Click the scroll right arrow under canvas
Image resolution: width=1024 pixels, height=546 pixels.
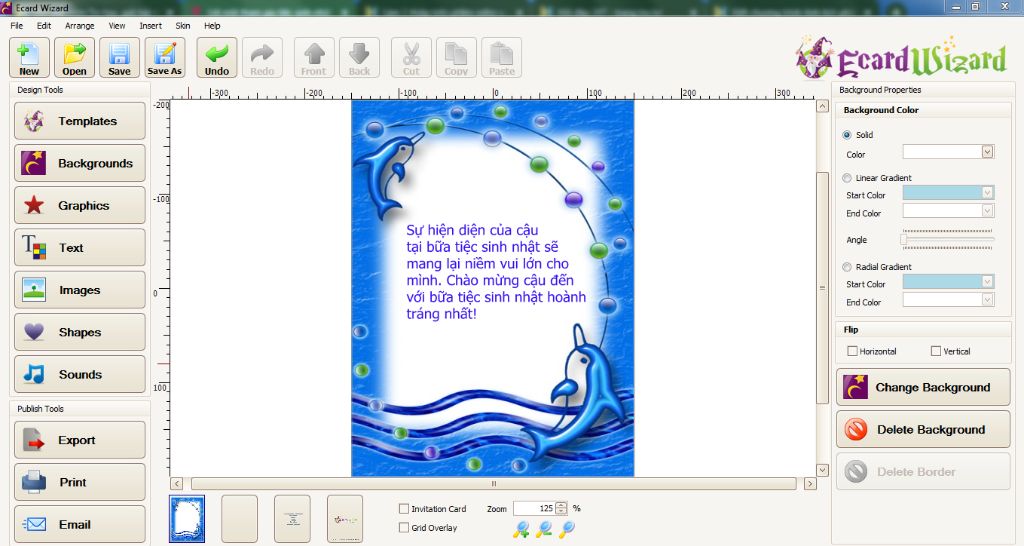(x=810, y=484)
